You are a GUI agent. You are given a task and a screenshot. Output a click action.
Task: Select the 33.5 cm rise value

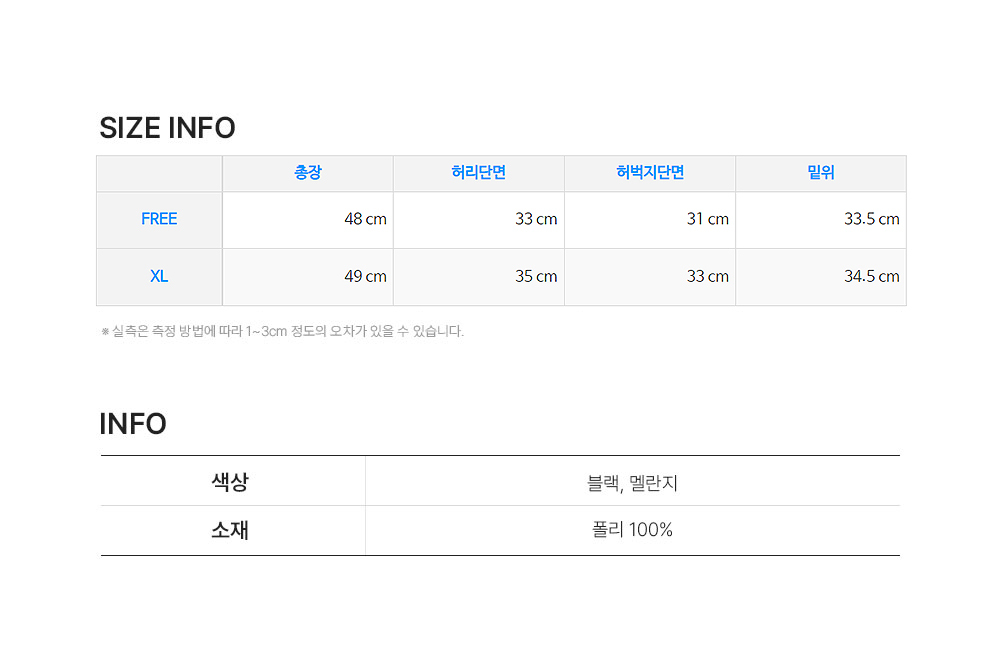(871, 219)
